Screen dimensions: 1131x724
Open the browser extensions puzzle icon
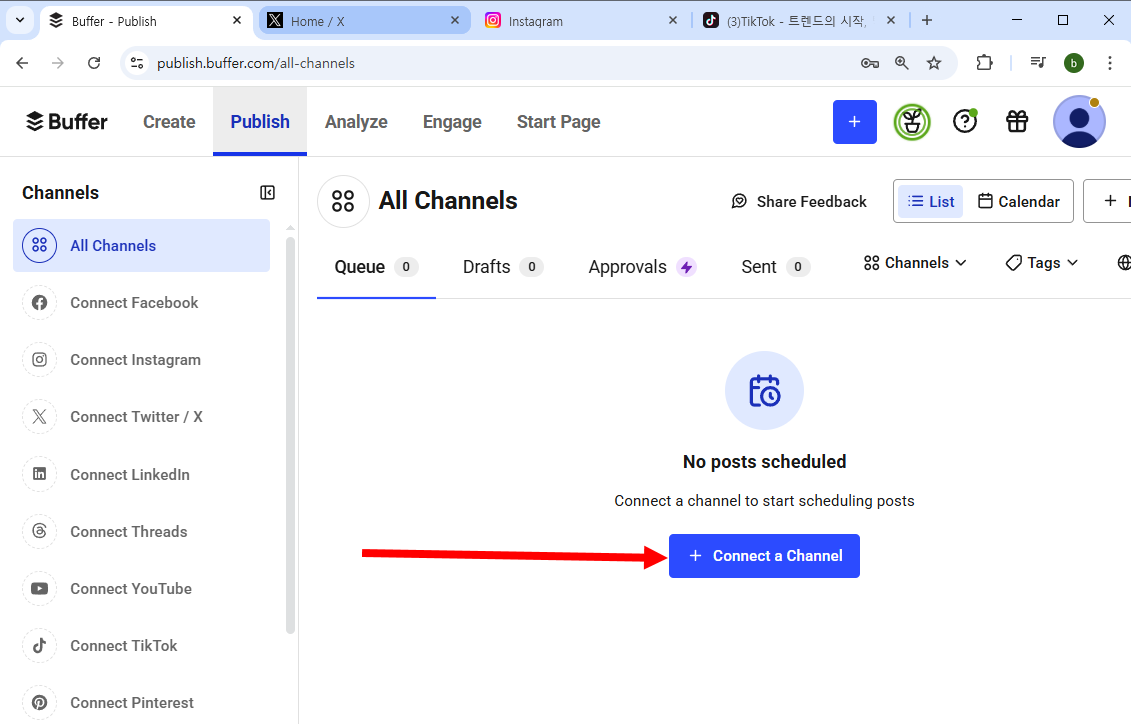tap(985, 63)
